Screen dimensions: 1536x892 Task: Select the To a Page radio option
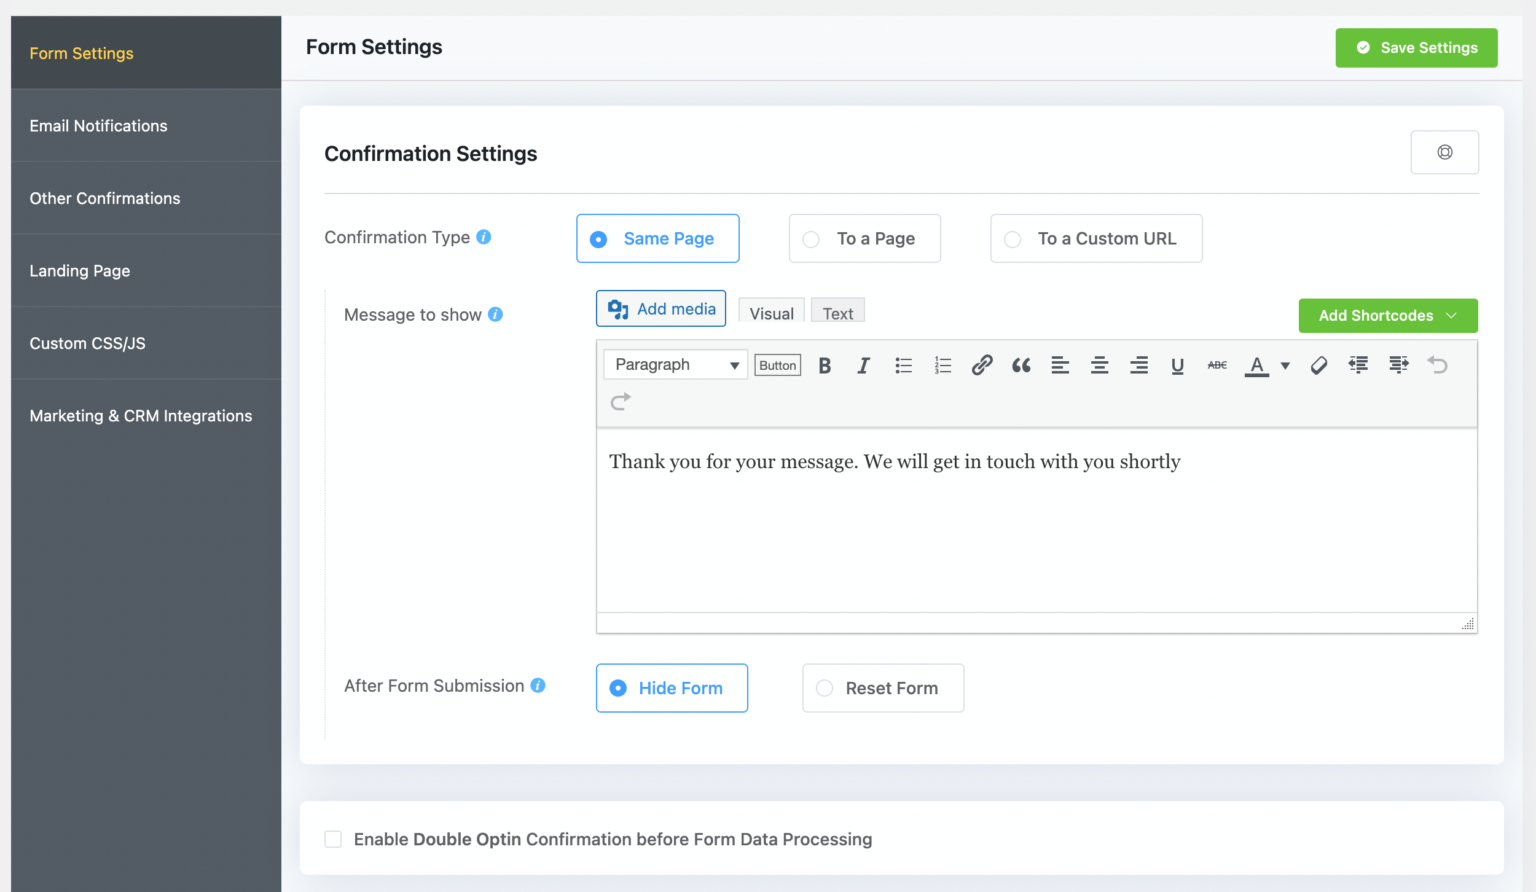click(812, 239)
